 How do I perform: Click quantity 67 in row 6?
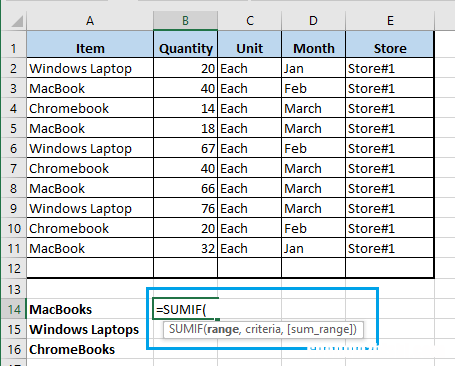click(x=185, y=148)
